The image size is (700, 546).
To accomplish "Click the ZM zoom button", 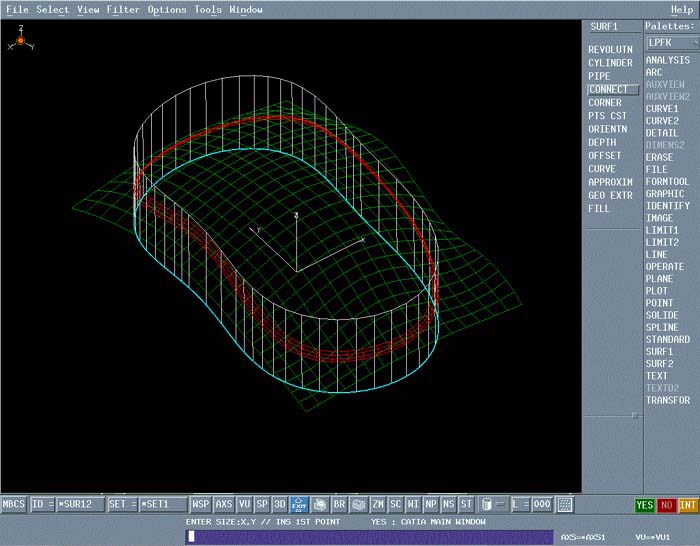I will (x=378, y=505).
